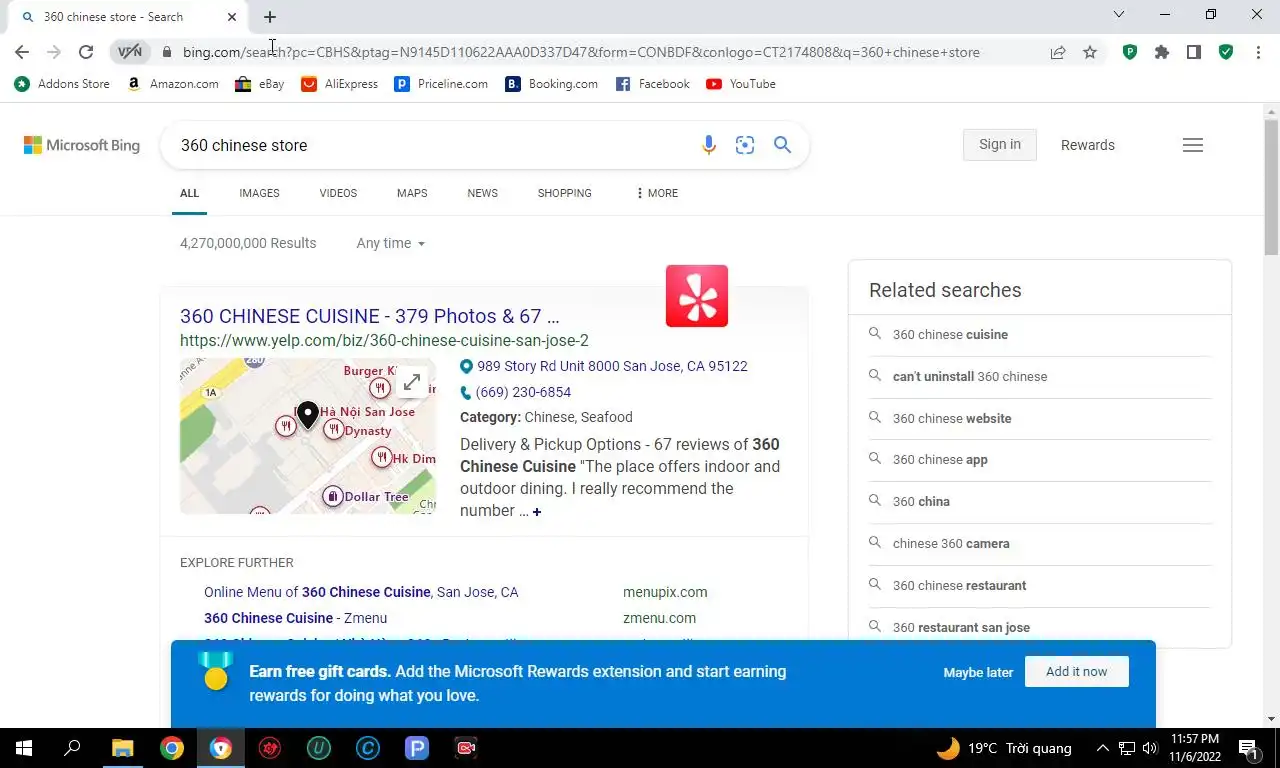Dismiss banner with Maybe later
Screen dimensions: 1280x768
978,672
